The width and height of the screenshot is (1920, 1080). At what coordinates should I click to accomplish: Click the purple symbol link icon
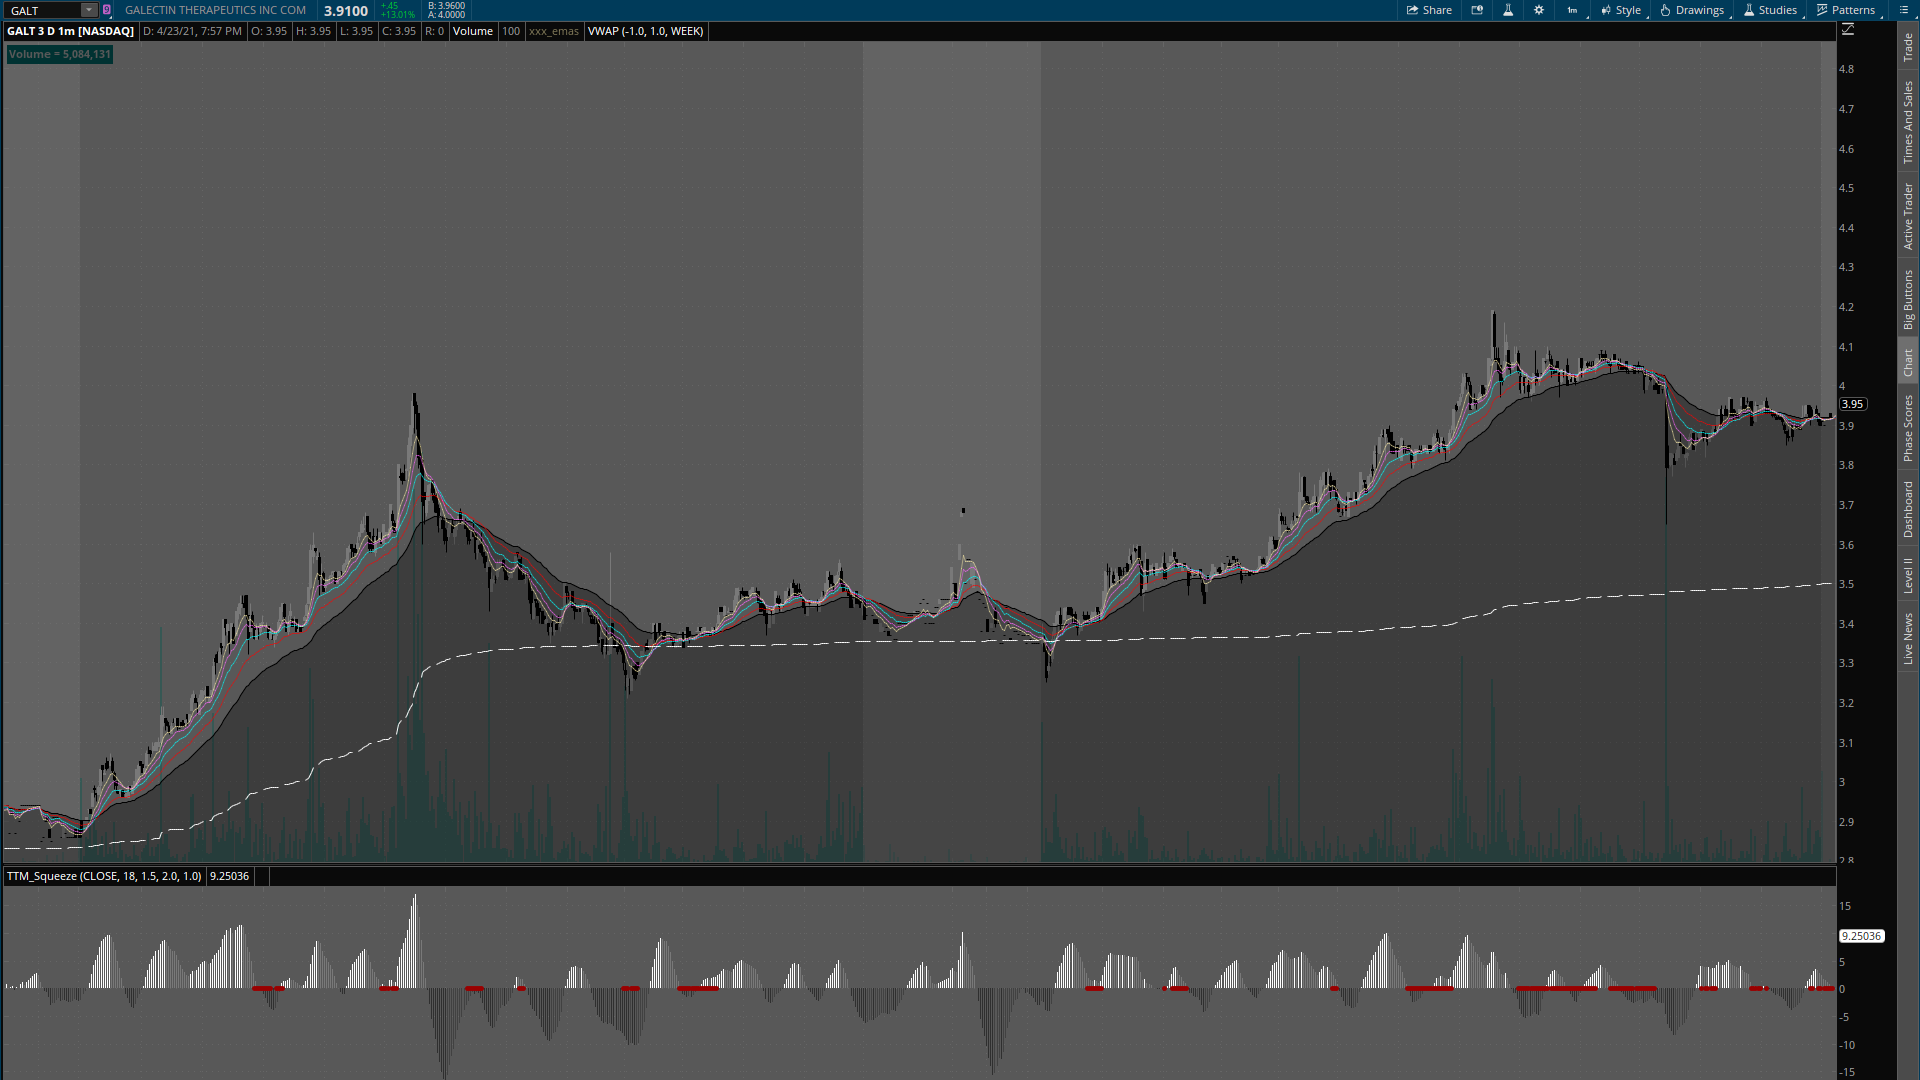[107, 10]
